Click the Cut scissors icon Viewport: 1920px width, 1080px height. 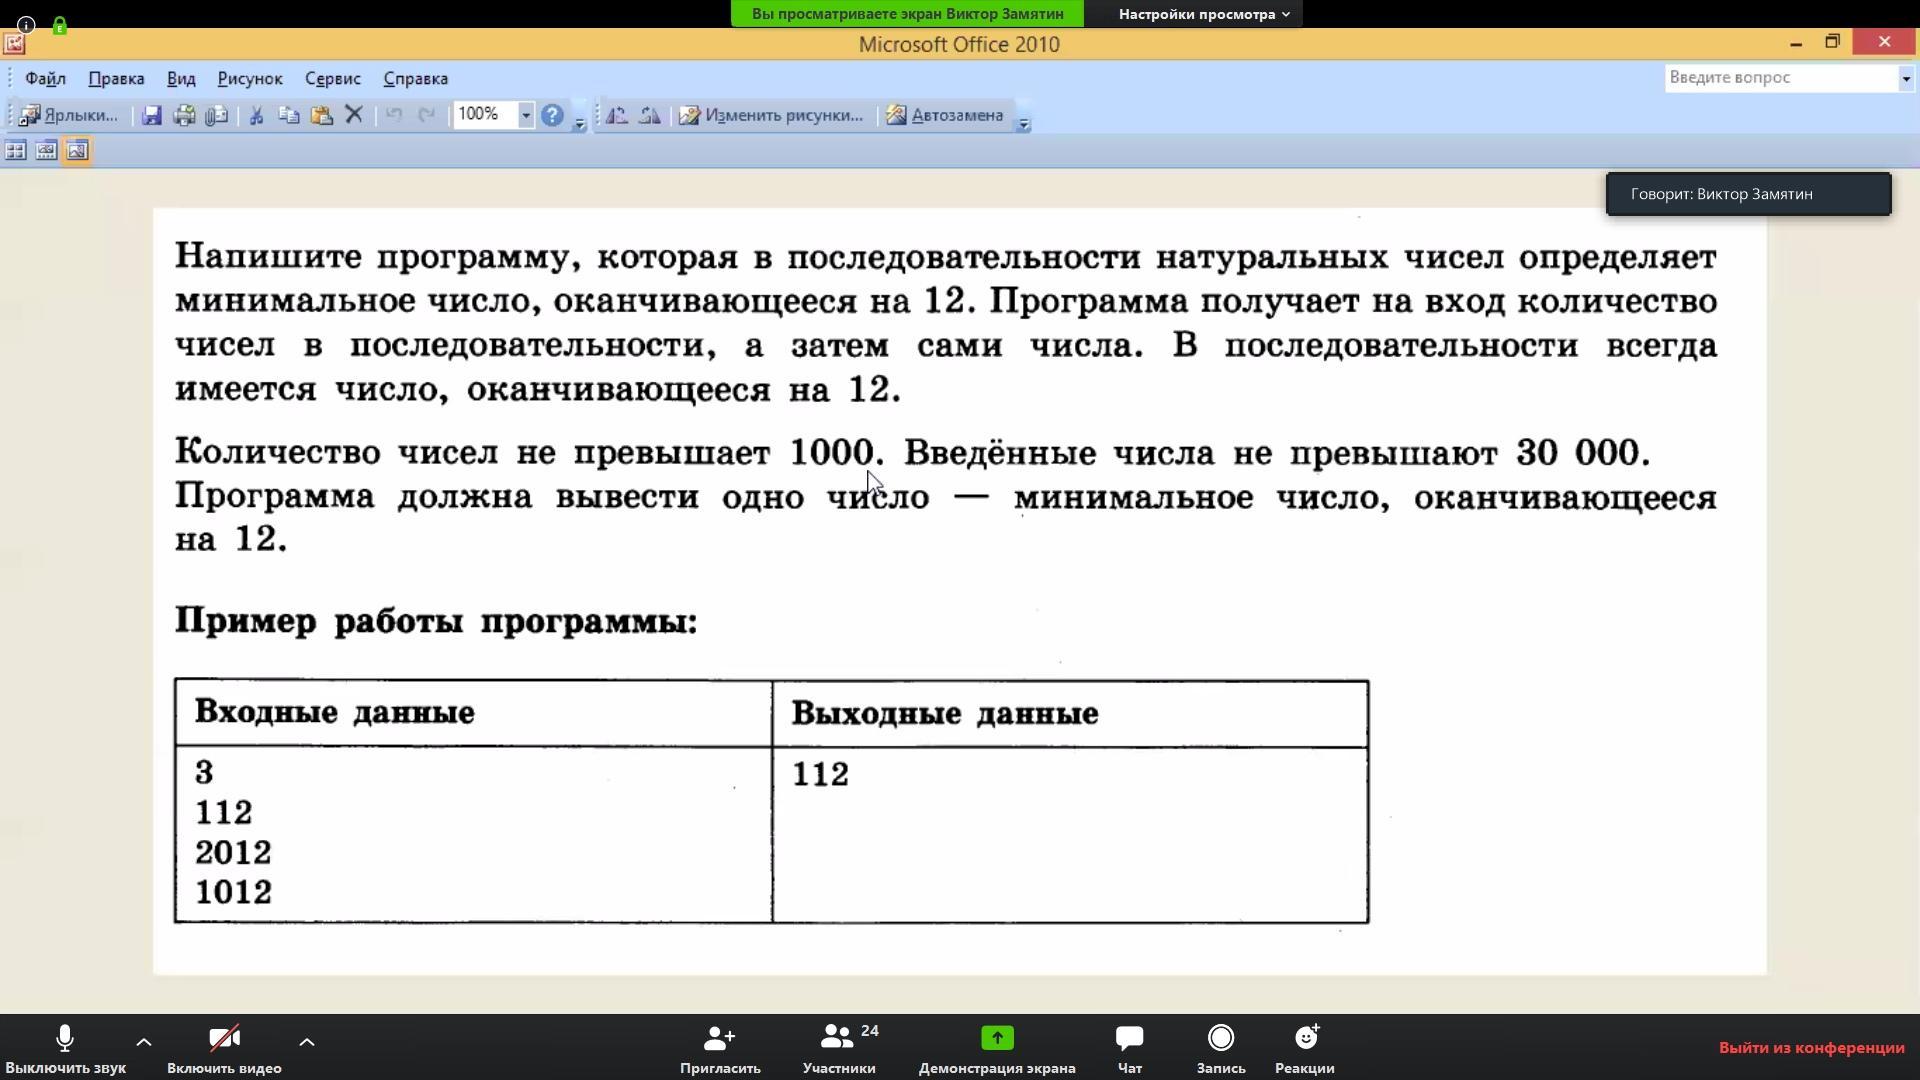click(256, 116)
